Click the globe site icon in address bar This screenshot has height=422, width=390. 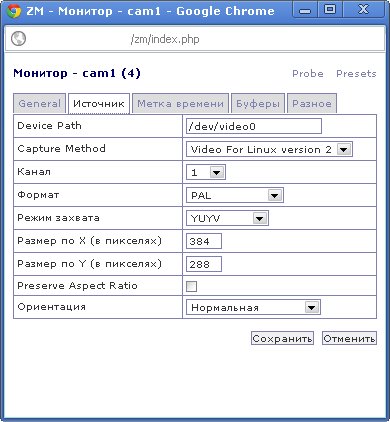18,39
